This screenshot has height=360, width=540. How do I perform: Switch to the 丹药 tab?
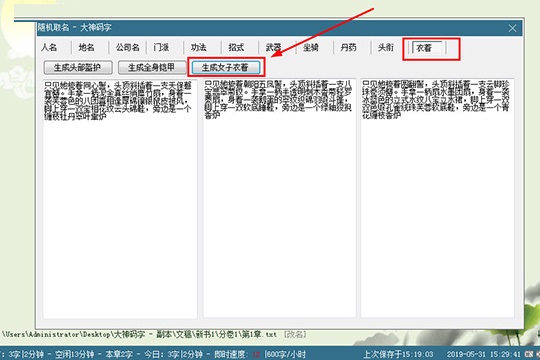pos(348,48)
